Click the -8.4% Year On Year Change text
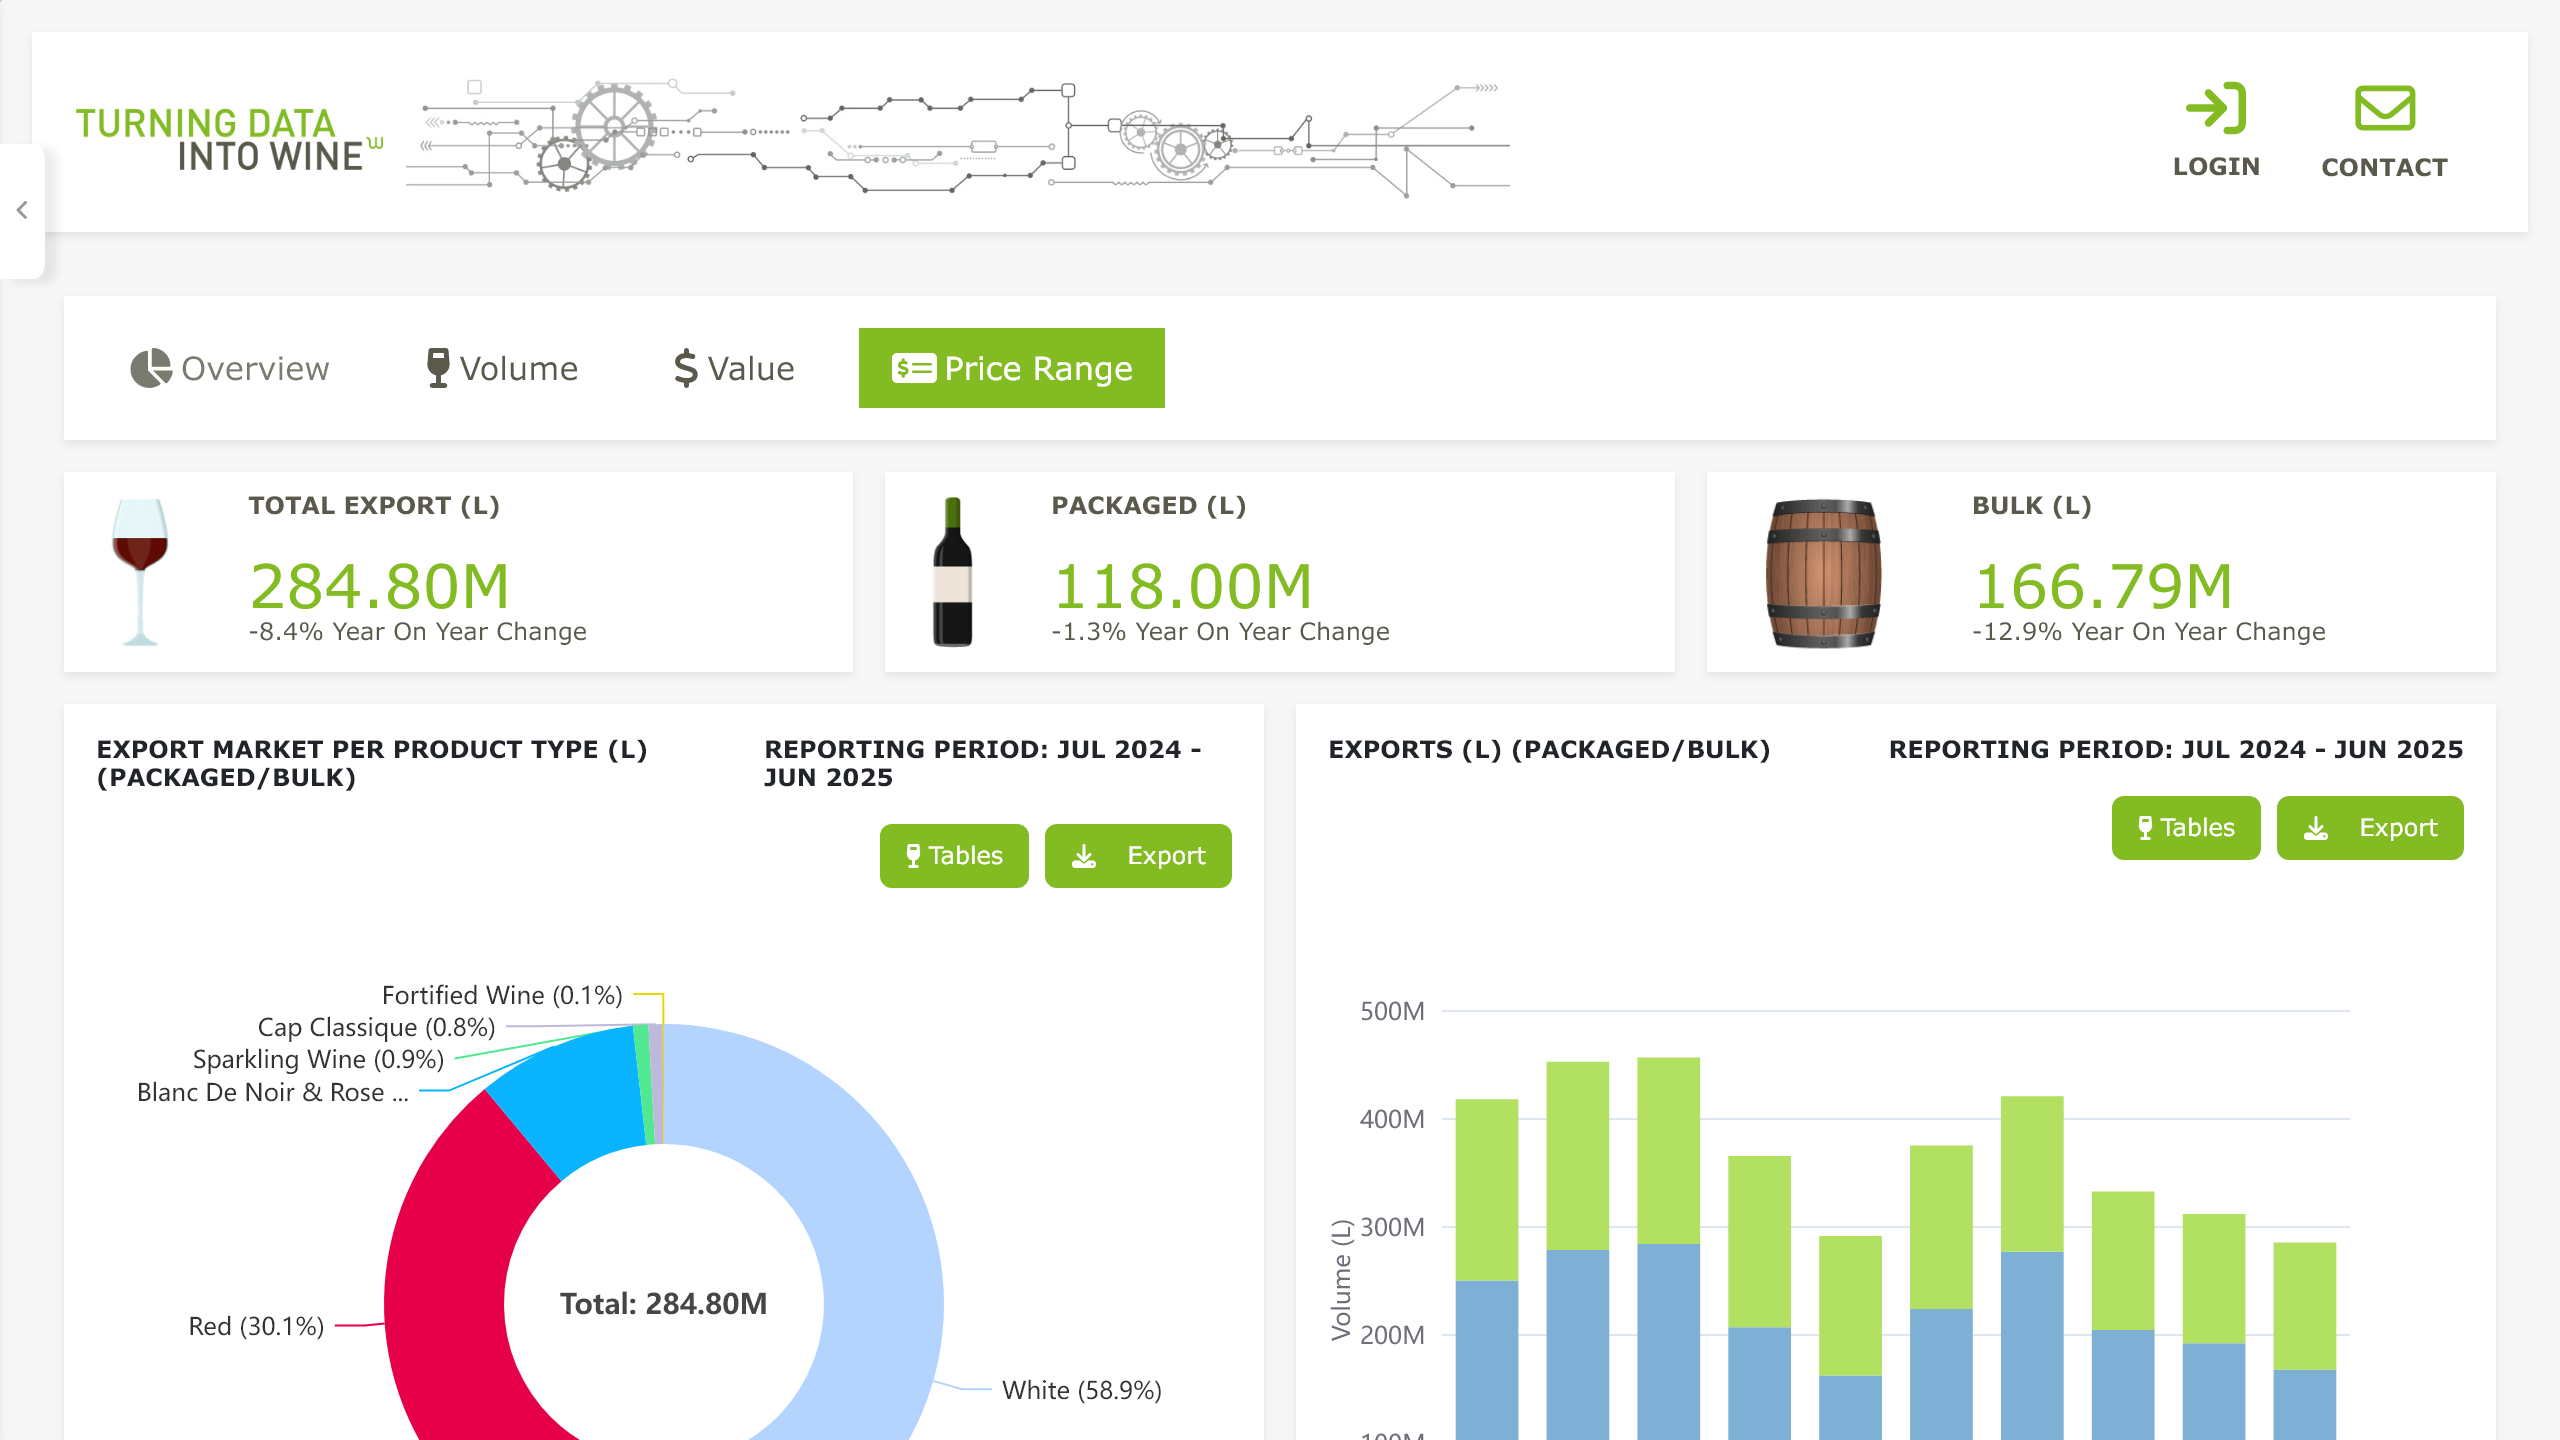The image size is (2560, 1440). pos(418,632)
